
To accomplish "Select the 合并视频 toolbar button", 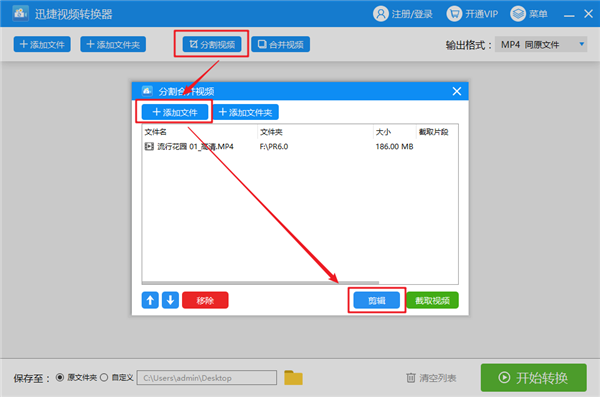I will [x=280, y=44].
